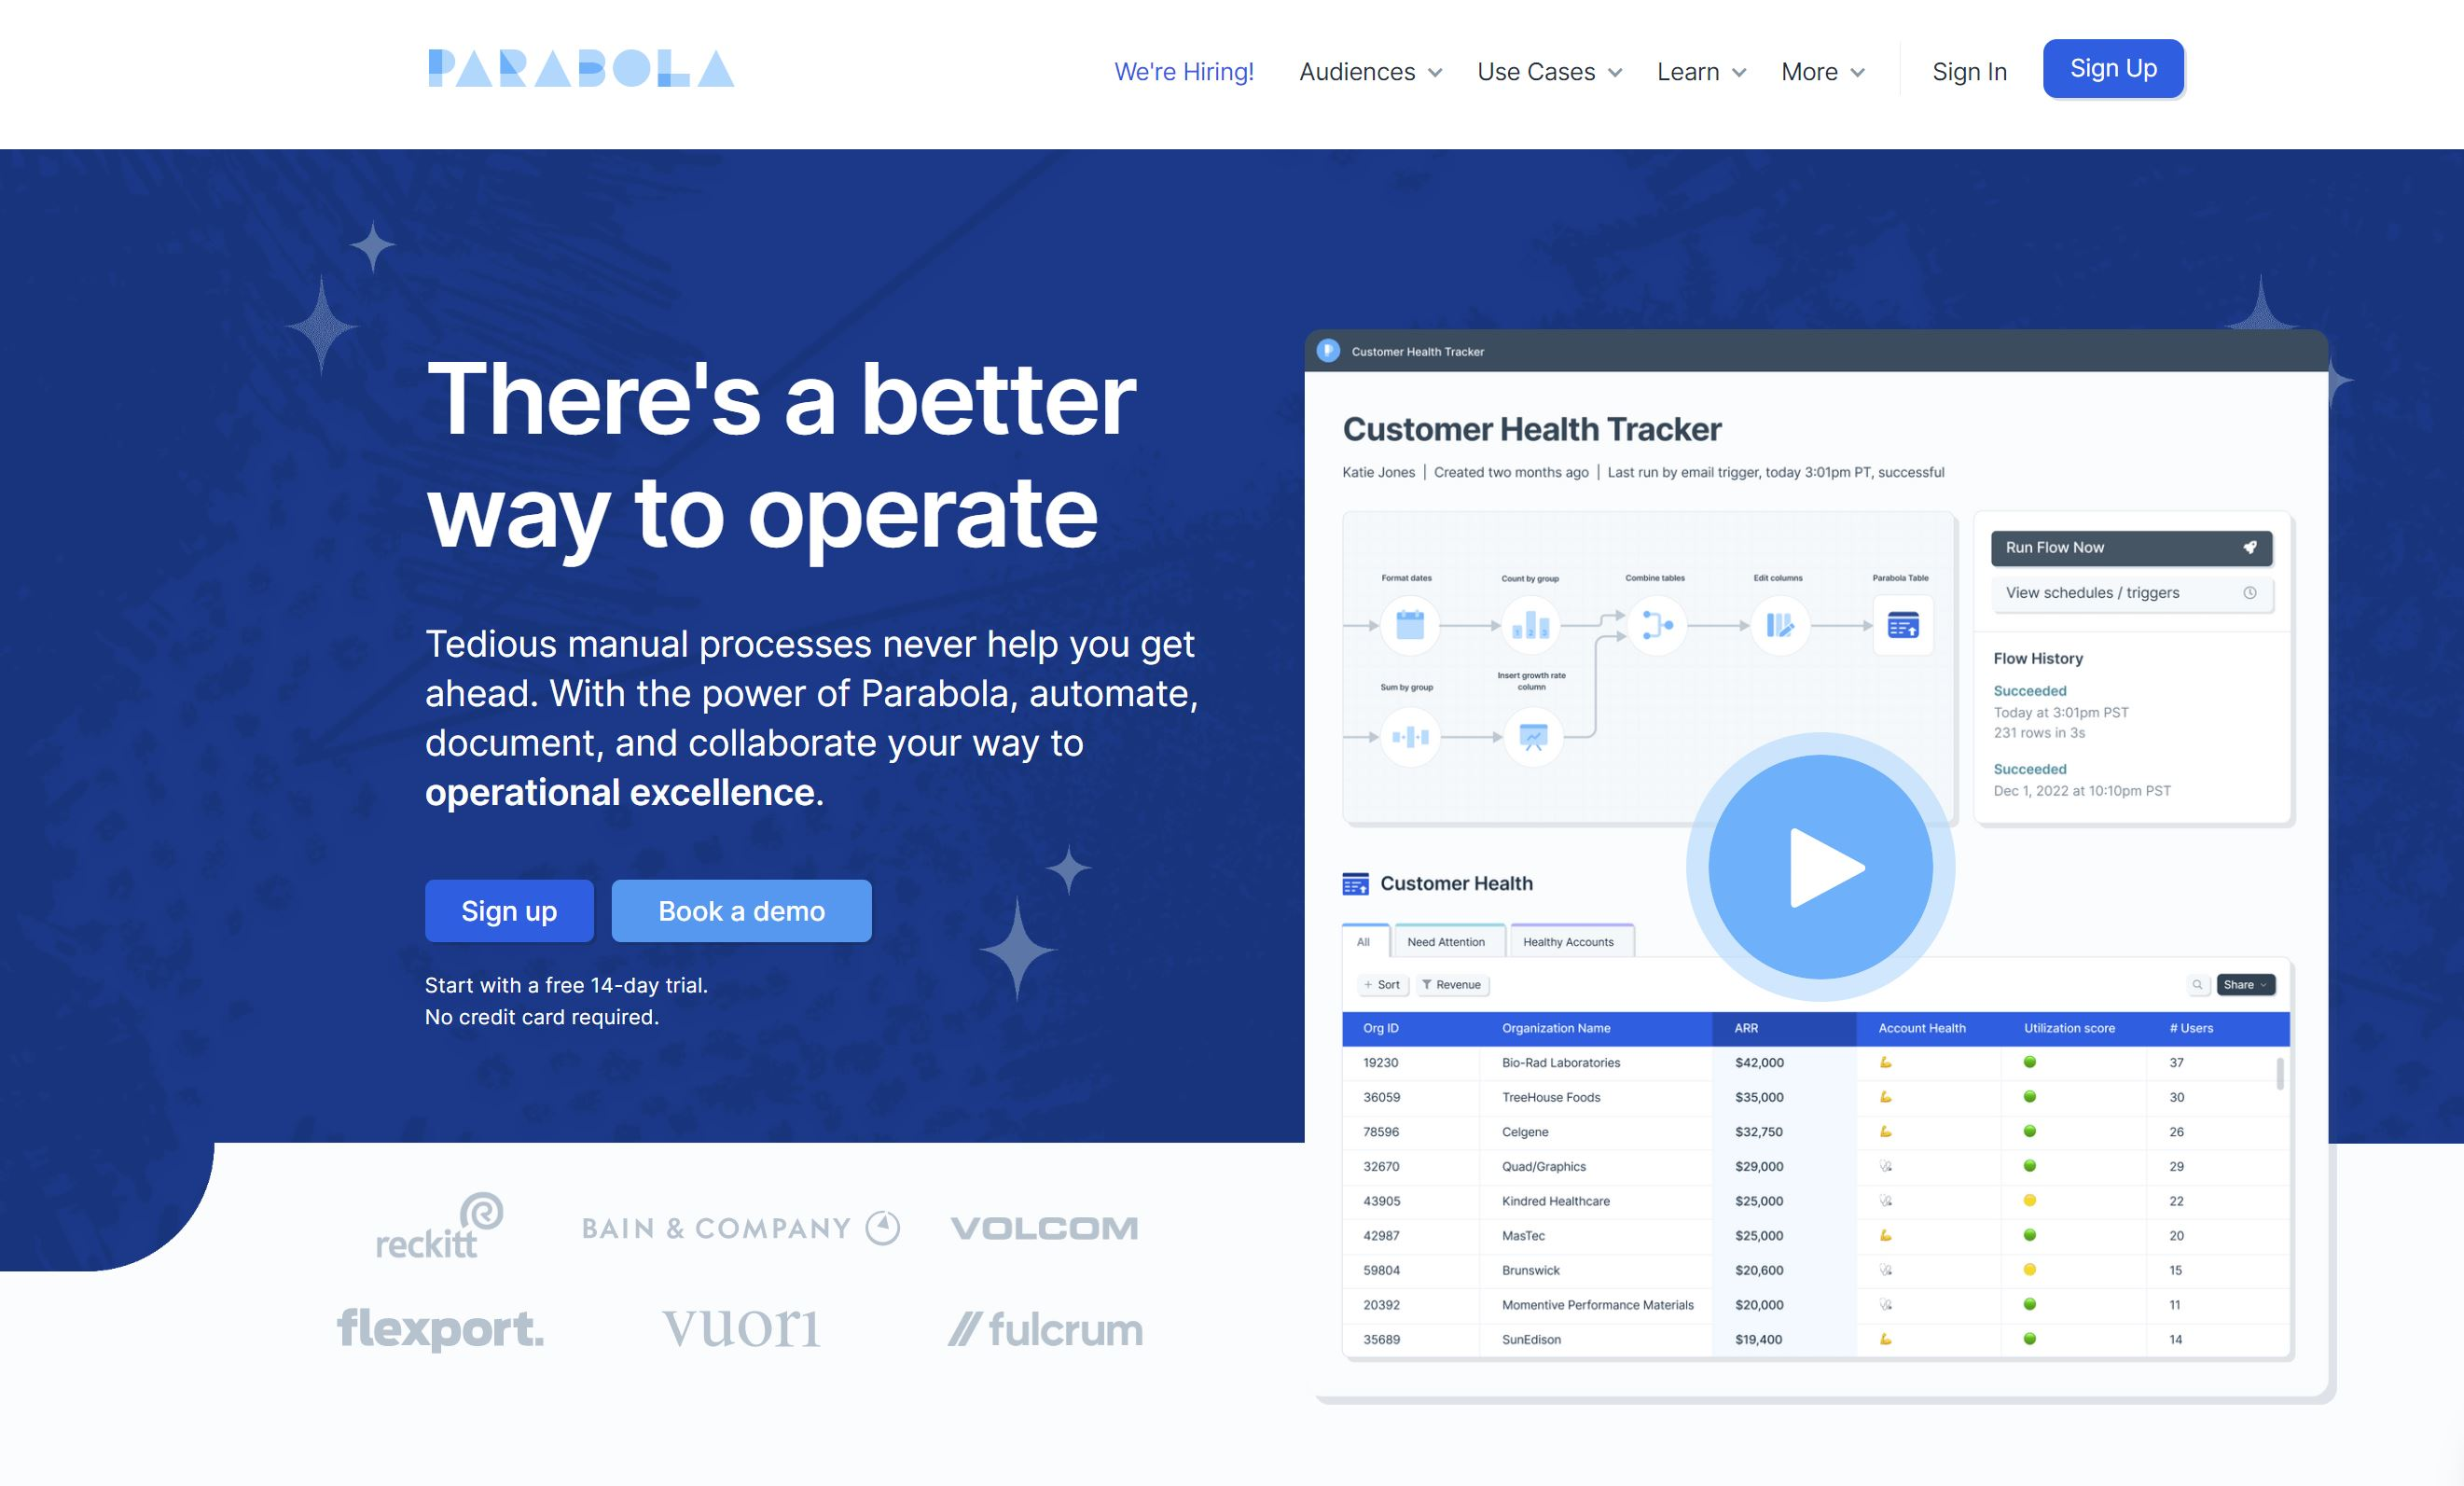The image size is (2464, 1486).
Task: Expand the 'Audiences' dropdown in navigation
Action: [x=1371, y=70]
